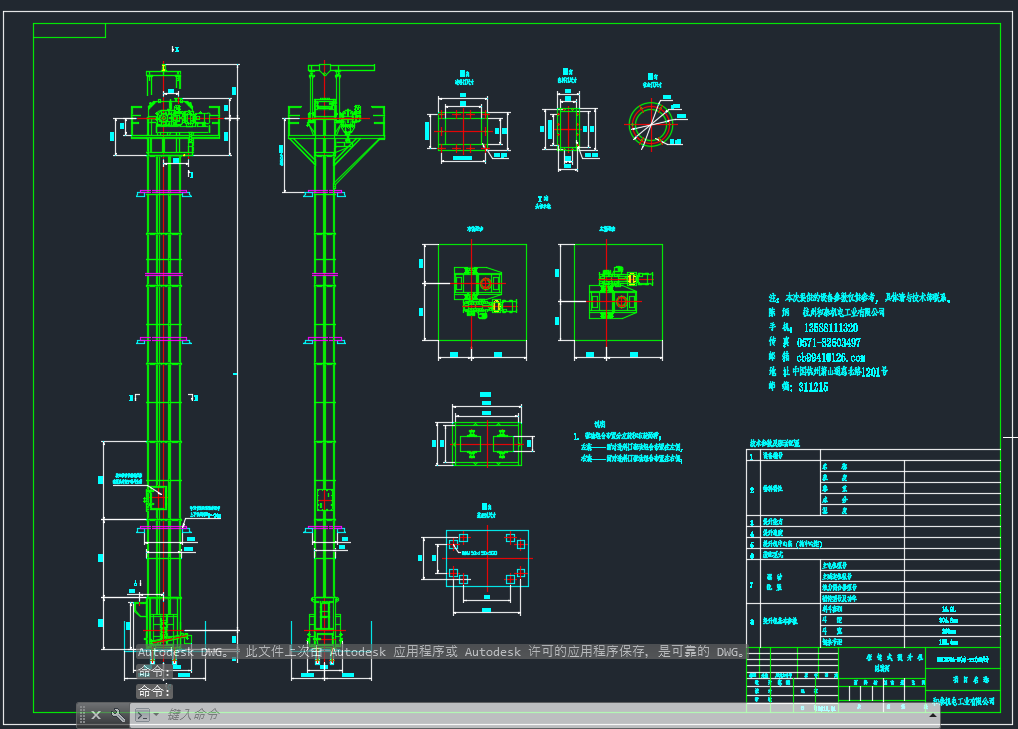Click the postal code 311215 text
The width and height of the screenshot is (1018, 729).
tap(813, 387)
